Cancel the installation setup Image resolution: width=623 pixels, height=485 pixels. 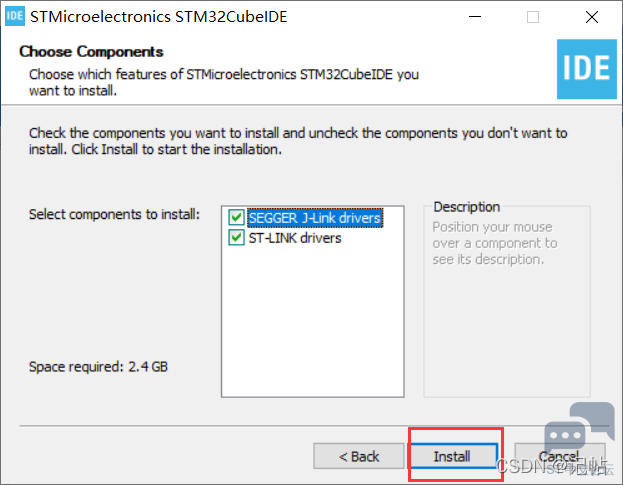(560, 456)
